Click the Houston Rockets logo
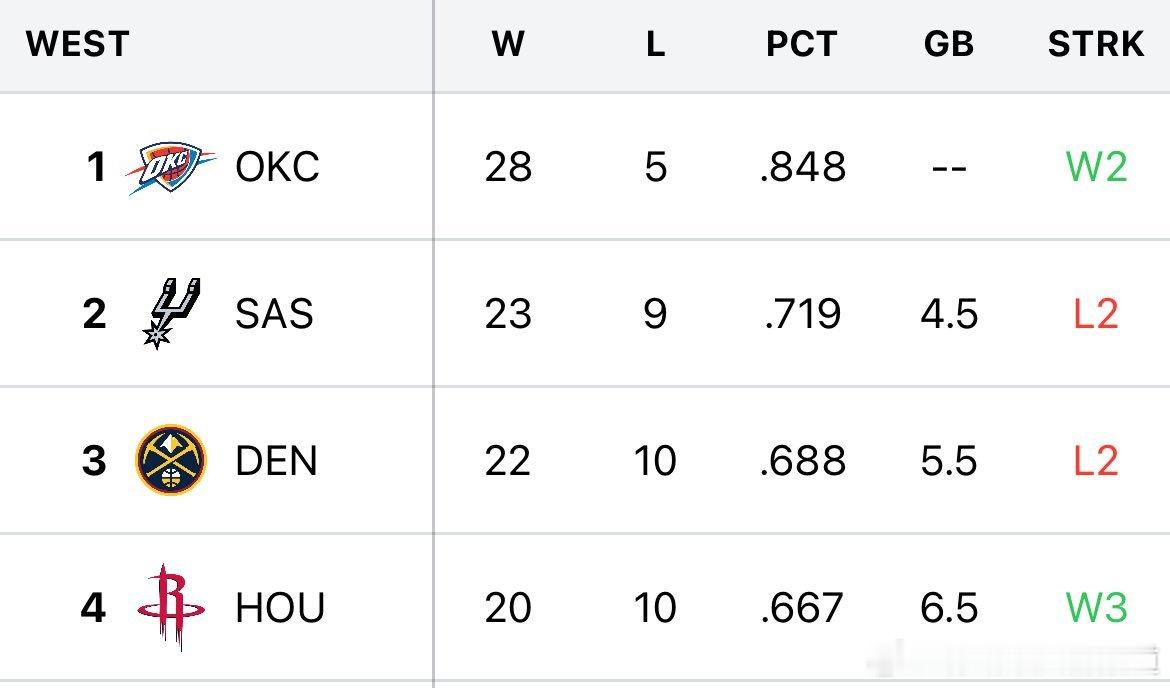 point(171,607)
